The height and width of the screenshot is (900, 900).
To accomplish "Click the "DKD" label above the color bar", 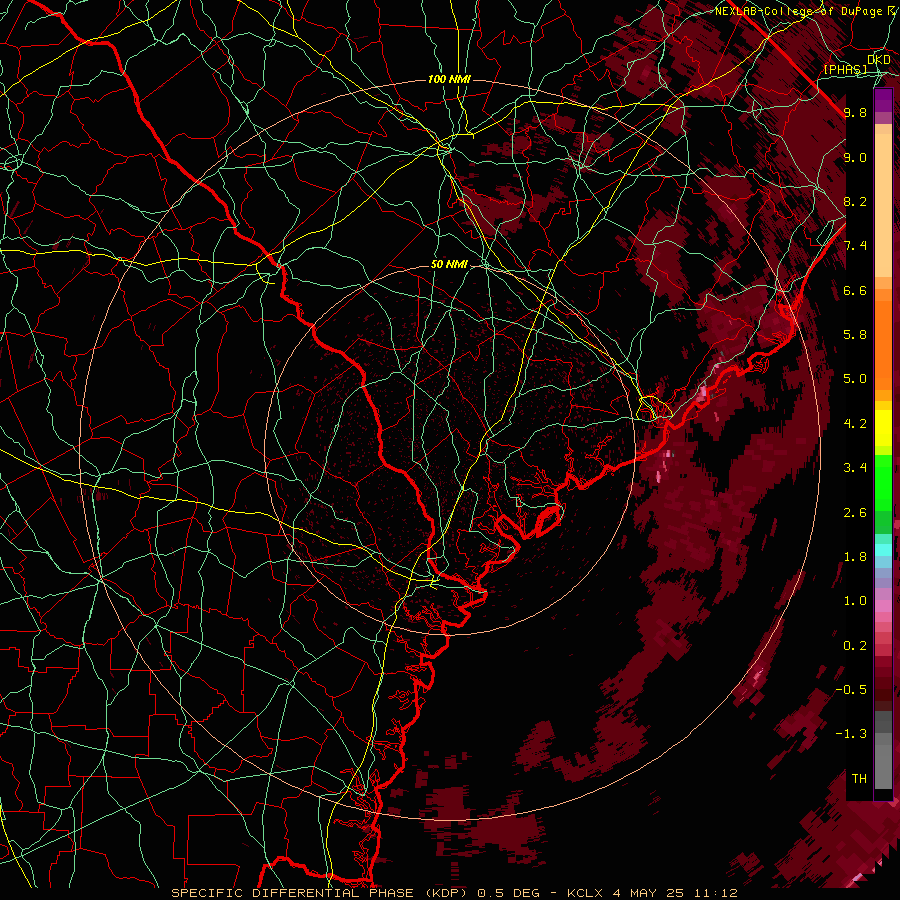I will point(879,60).
